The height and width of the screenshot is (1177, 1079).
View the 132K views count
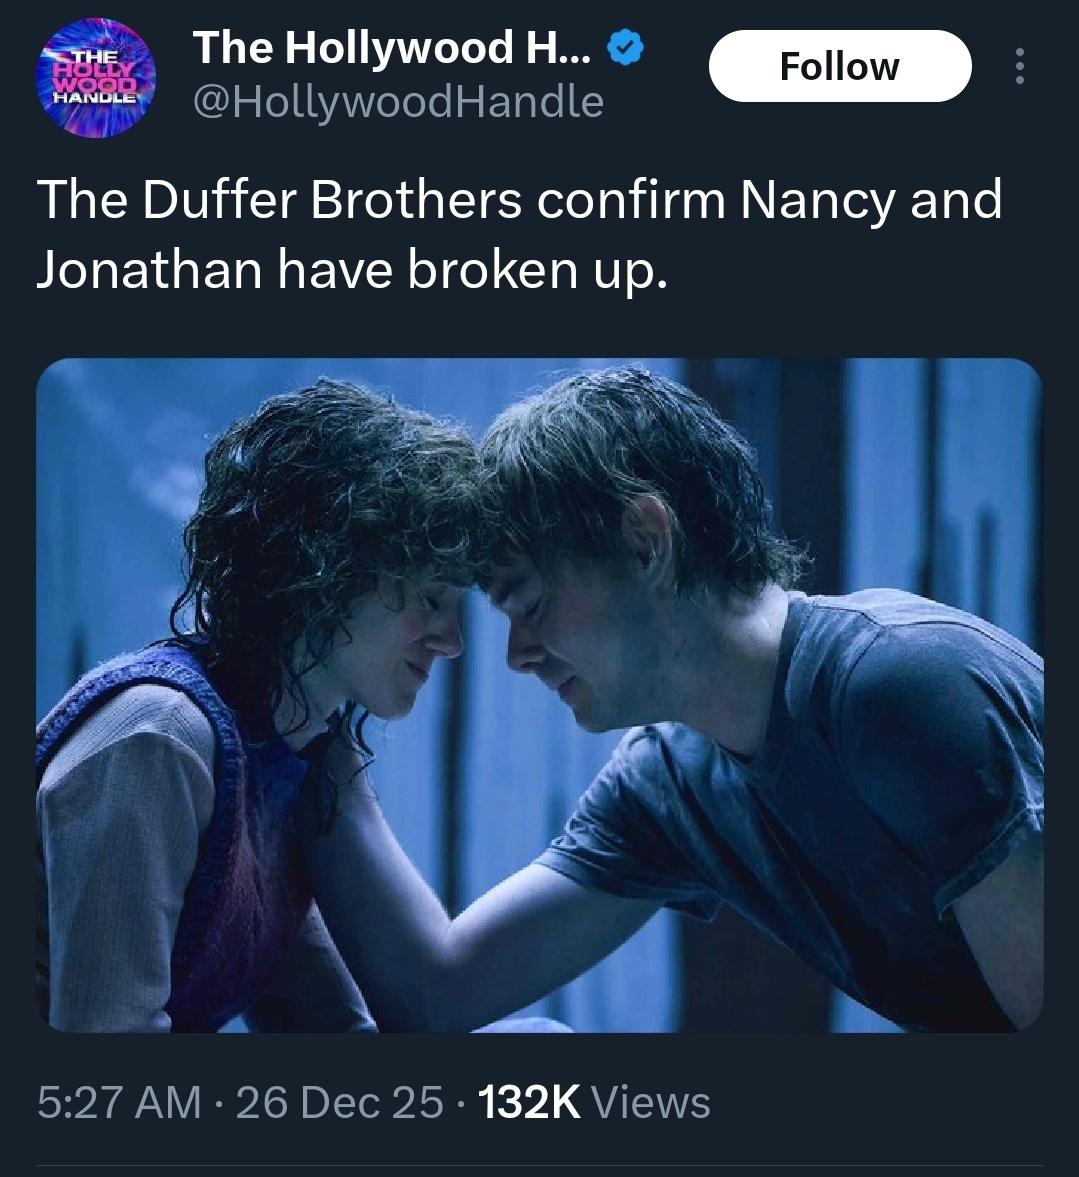(x=529, y=1102)
